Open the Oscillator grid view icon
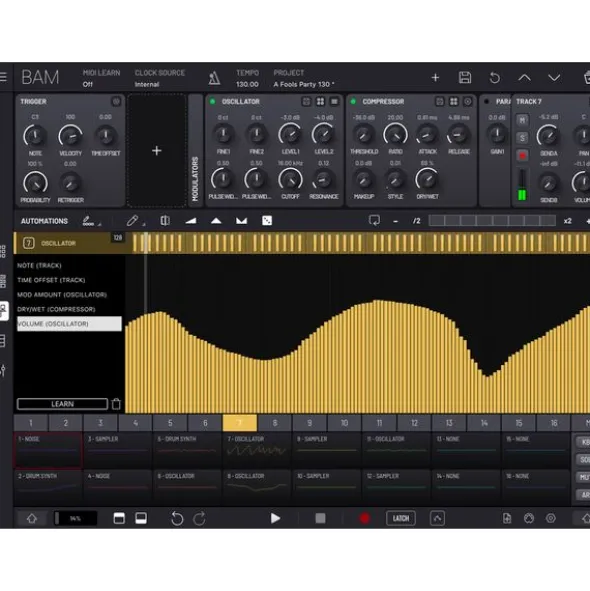This screenshot has height=591, width=590. (320, 101)
